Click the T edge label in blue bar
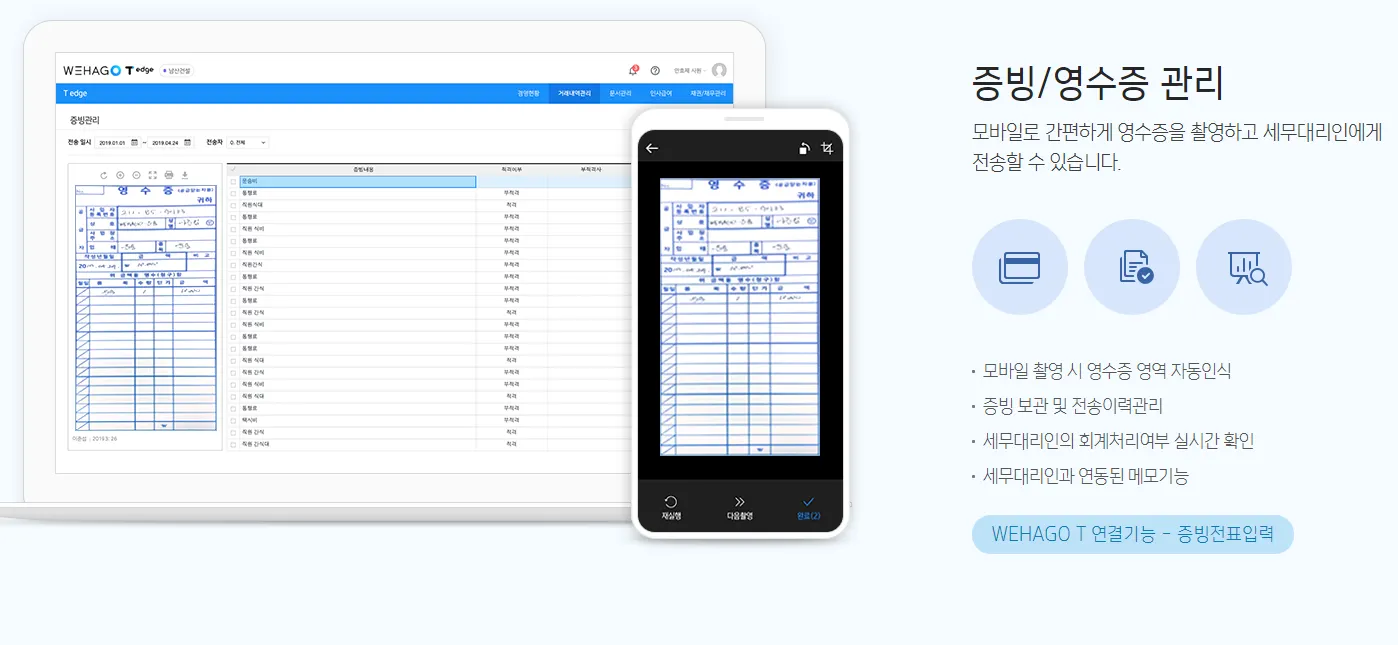Image resolution: width=1398 pixels, height=645 pixels. (x=75, y=93)
